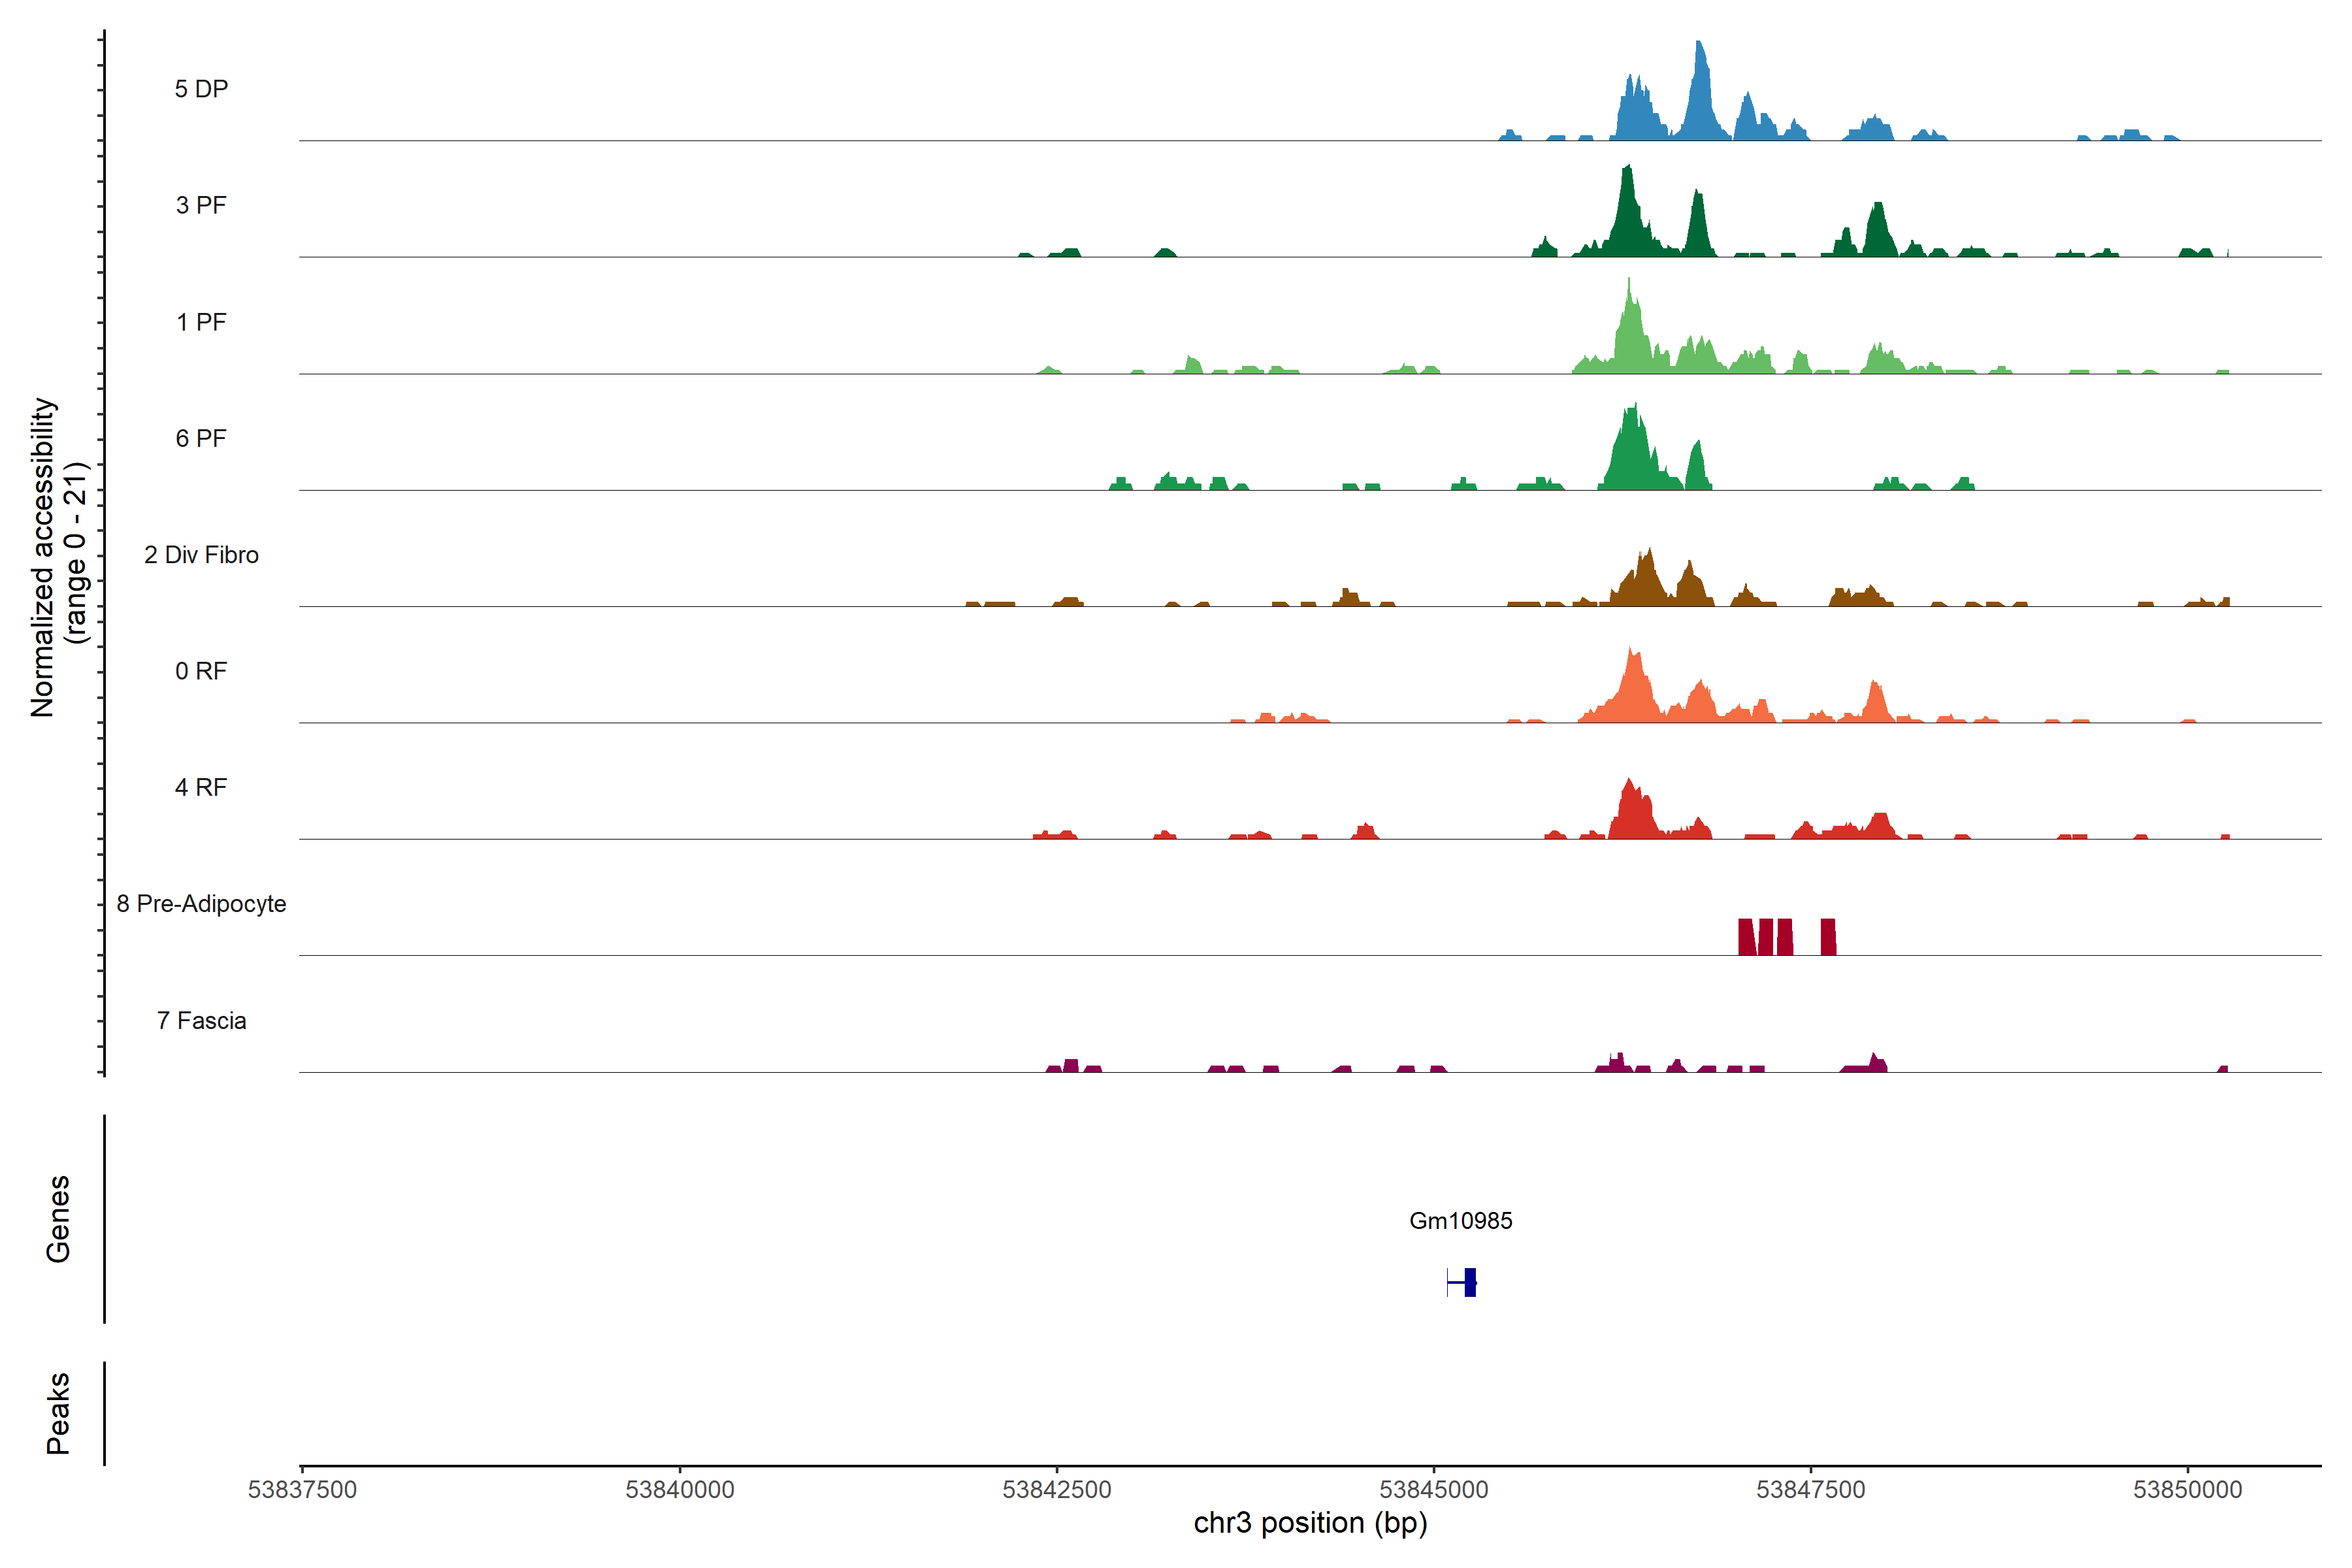
Task: Click the 5 DP track label
Action: (x=201, y=89)
